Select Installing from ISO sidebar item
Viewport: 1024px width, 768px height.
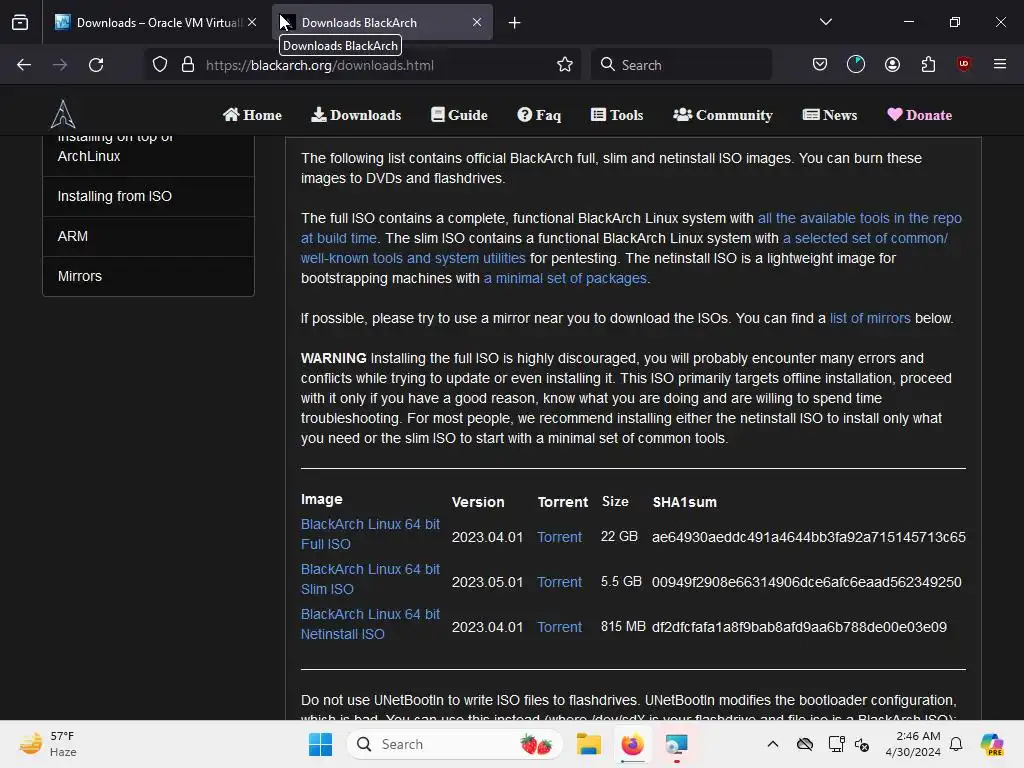point(148,197)
